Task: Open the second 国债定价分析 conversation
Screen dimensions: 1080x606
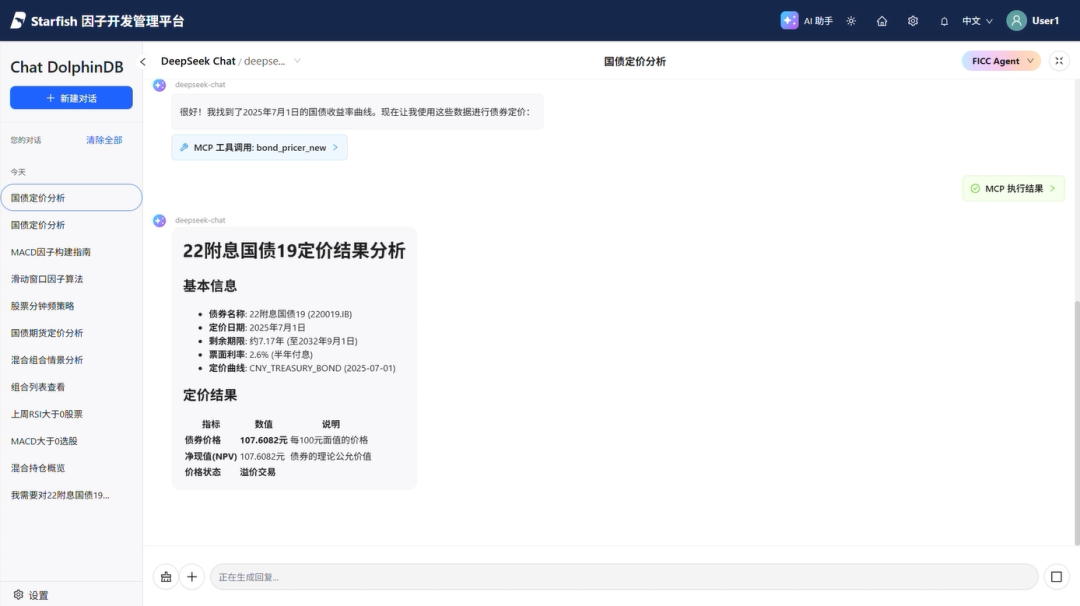Action: [x=71, y=224]
